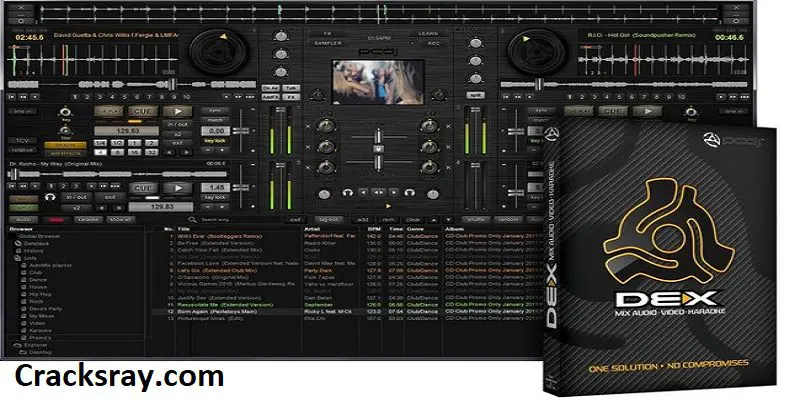
Task: Open the FX panel in the center section
Action: coord(328,34)
